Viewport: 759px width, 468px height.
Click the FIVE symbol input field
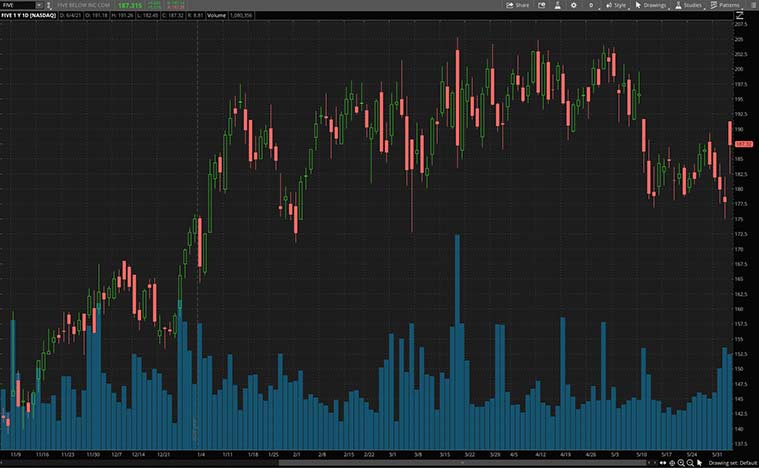point(16,6)
